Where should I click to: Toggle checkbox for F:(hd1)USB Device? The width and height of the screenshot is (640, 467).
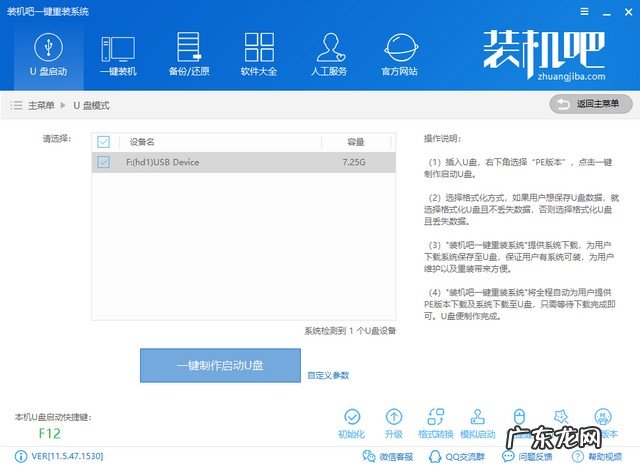click(104, 162)
